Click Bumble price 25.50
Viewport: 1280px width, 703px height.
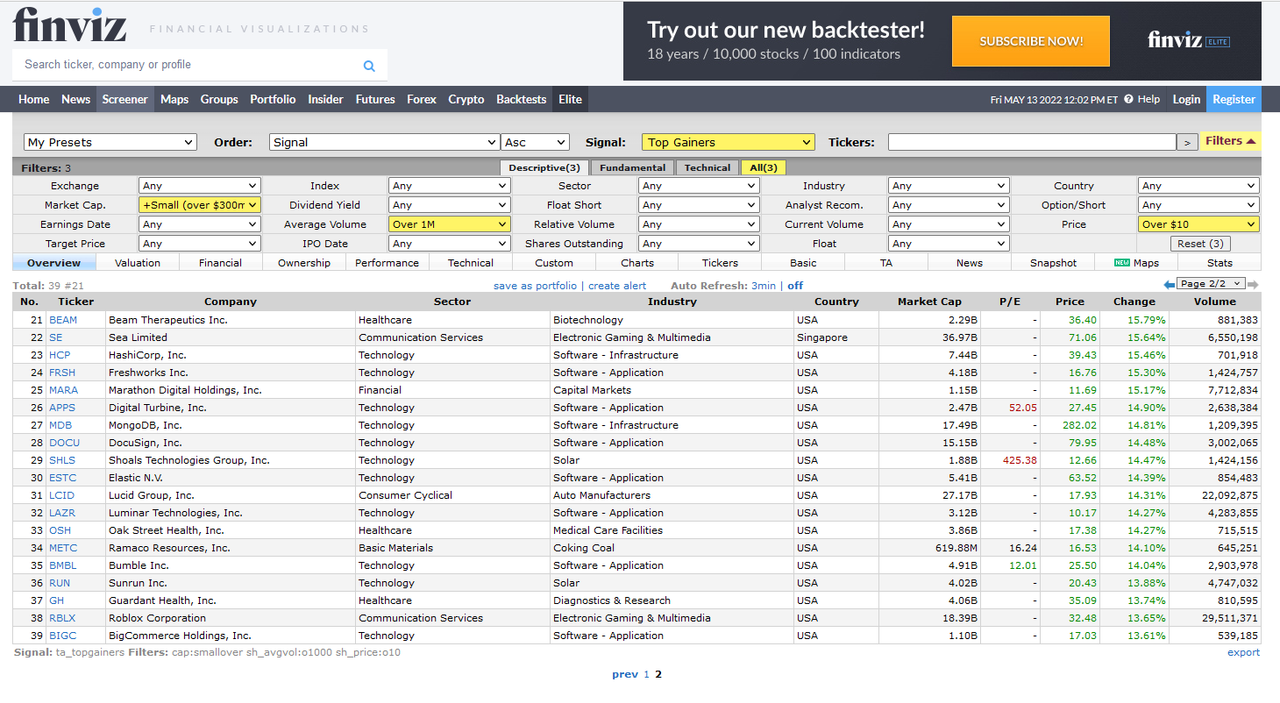point(1083,565)
